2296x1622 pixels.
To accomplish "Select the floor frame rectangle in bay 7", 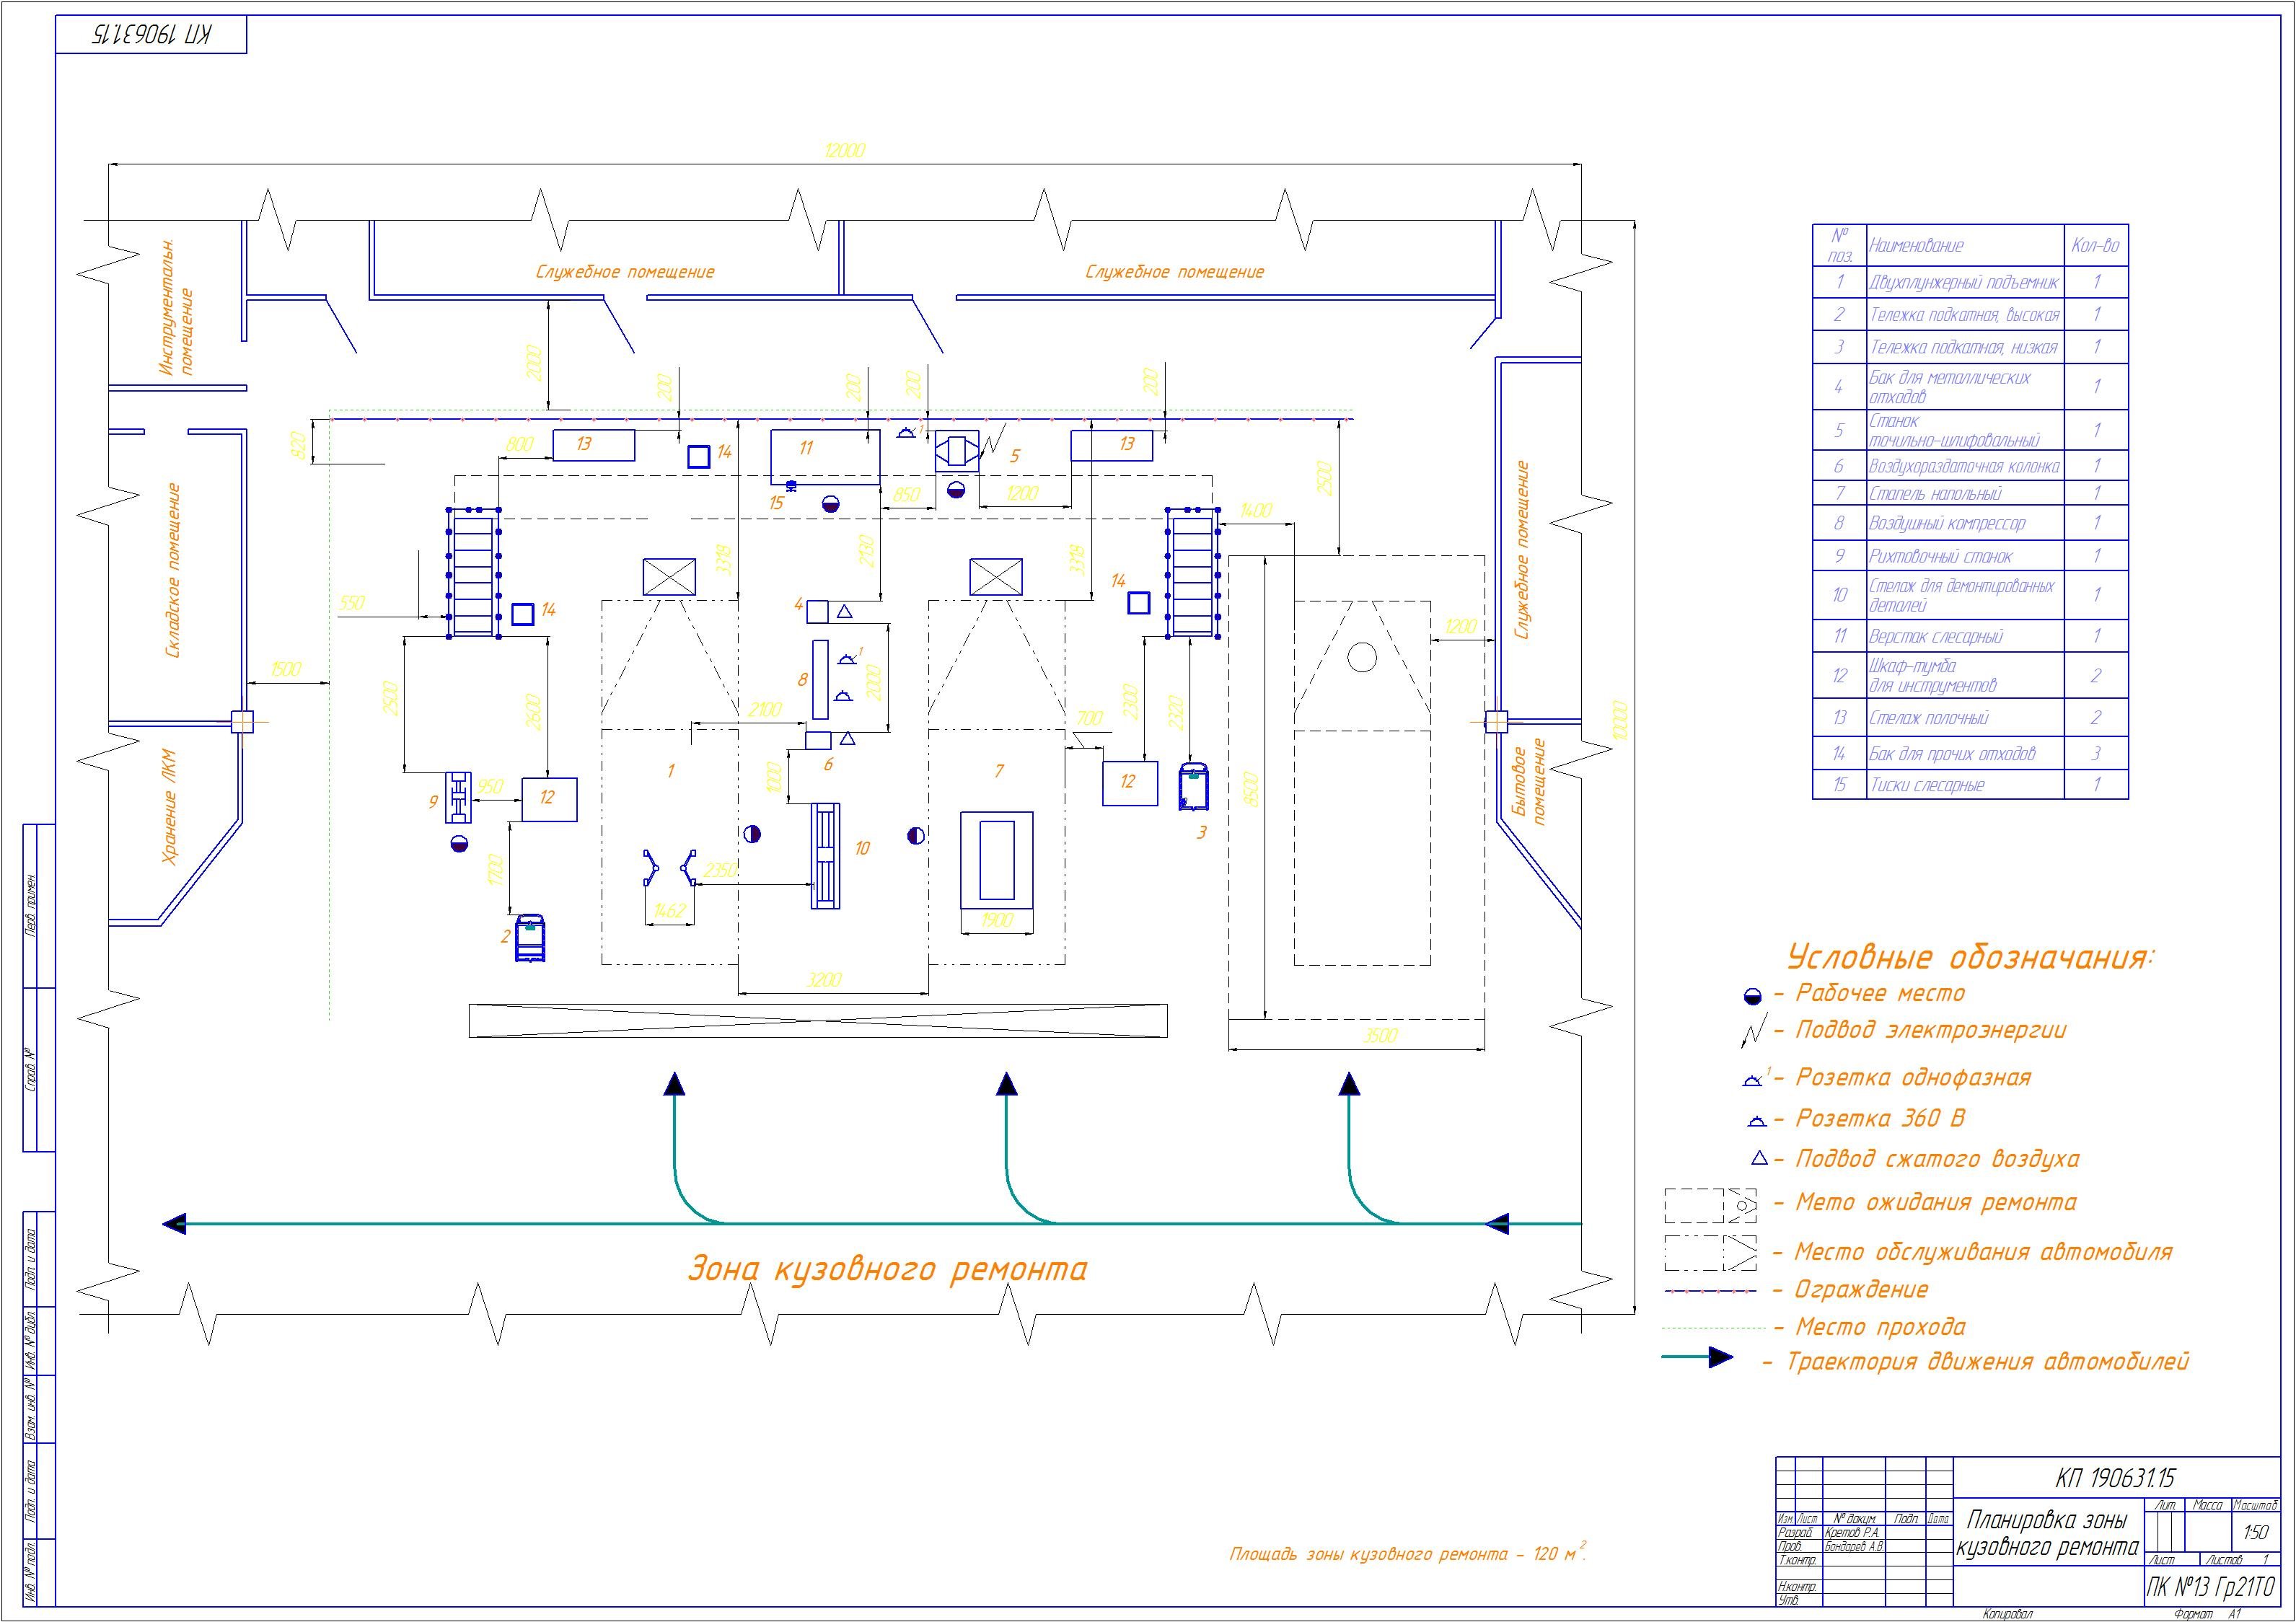I will click(x=996, y=861).
